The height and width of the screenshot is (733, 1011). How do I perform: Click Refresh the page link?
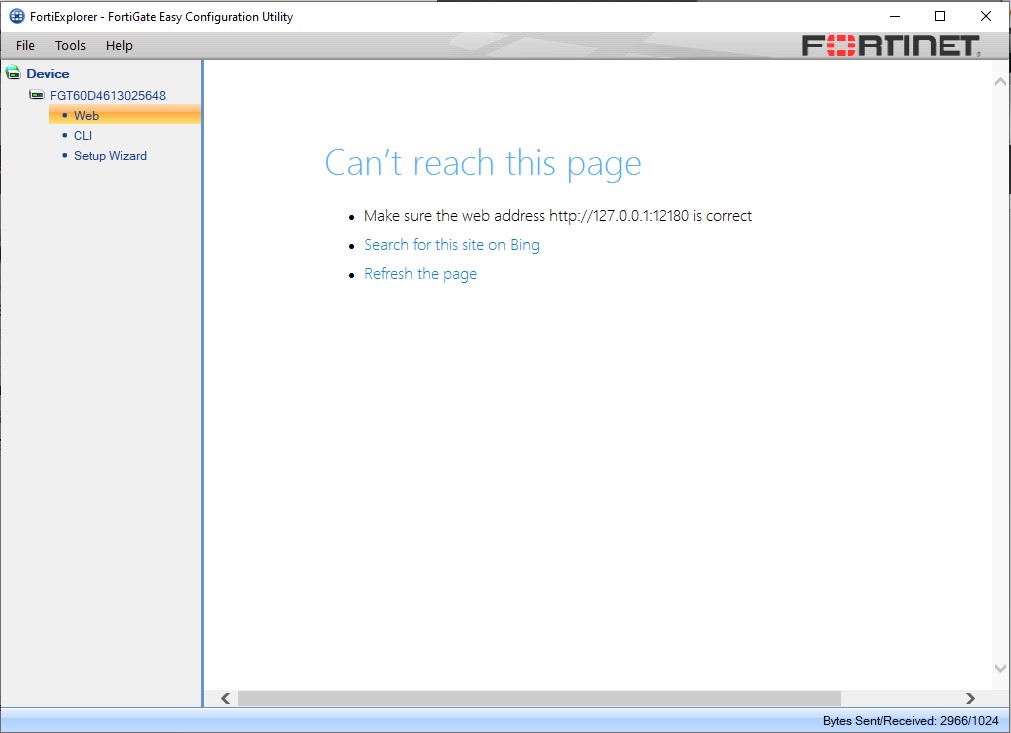[420, 274]
